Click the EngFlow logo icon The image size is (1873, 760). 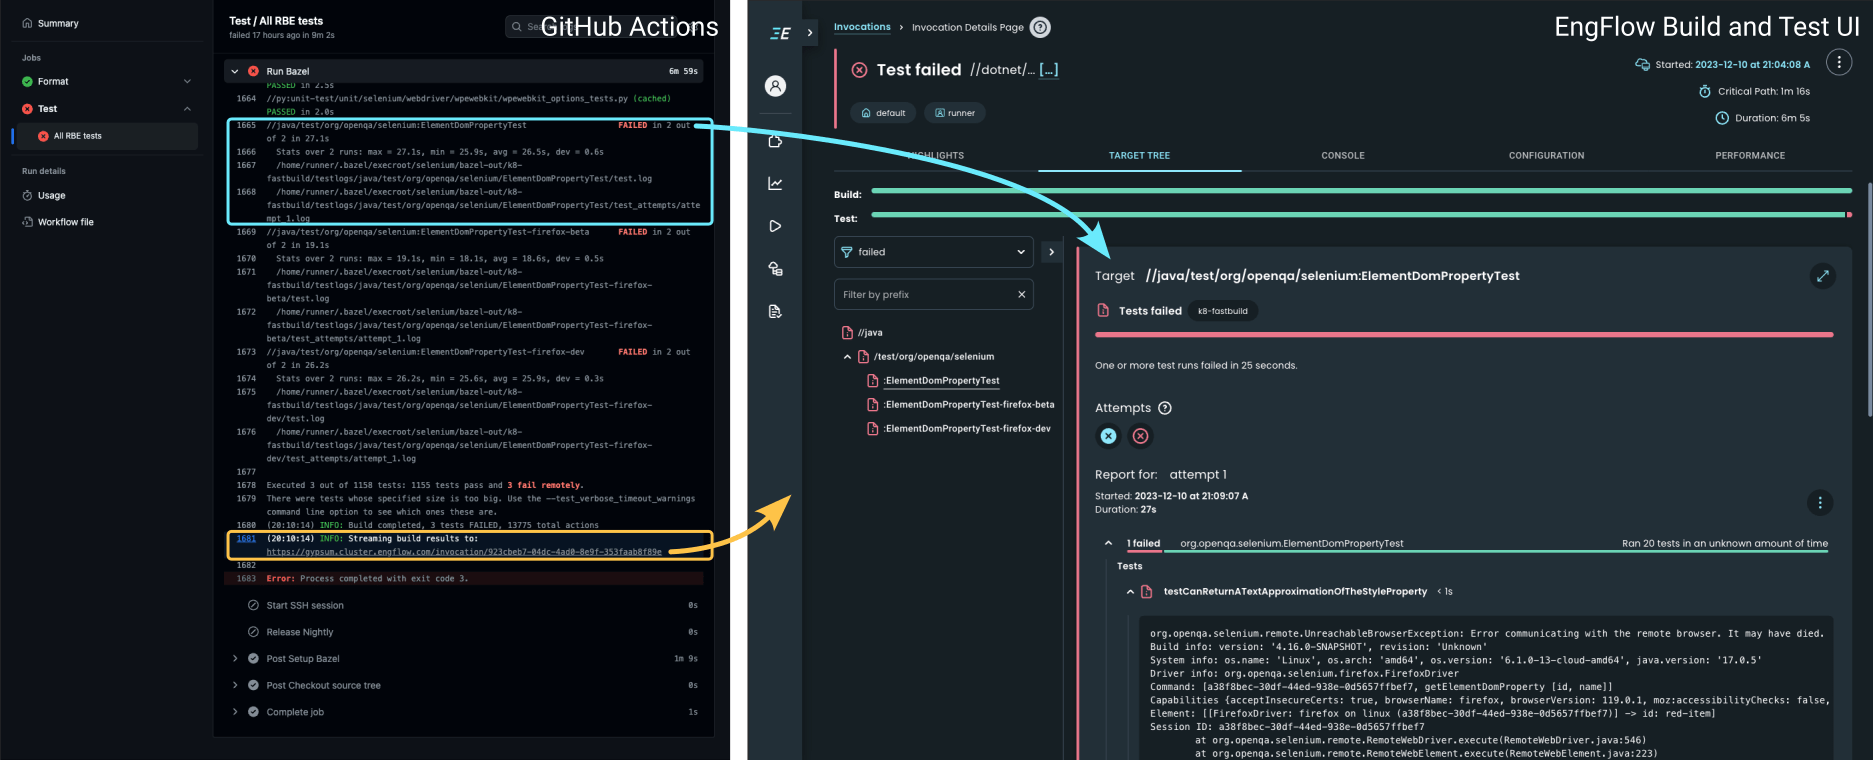point(780,33)
